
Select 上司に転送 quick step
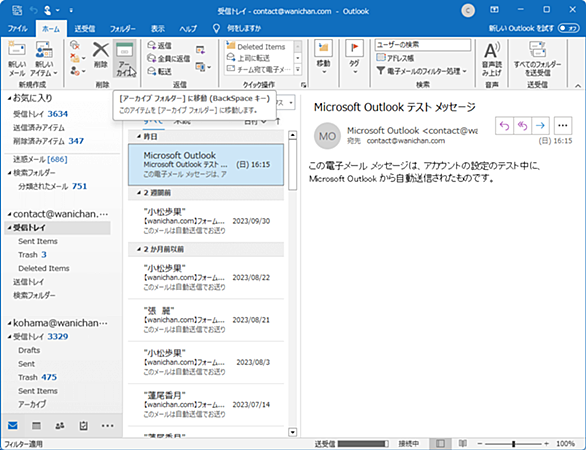click(259, 58)
